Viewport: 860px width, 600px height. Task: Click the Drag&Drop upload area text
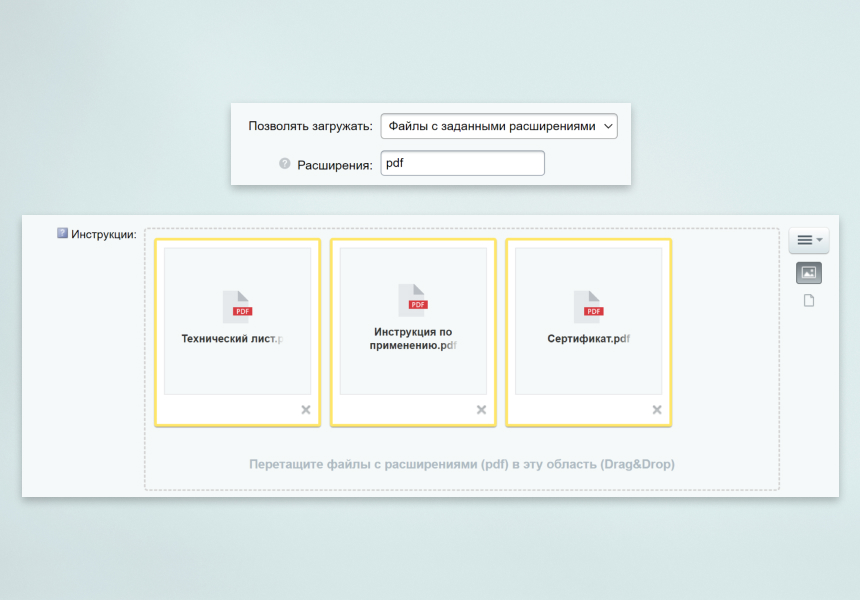click(x=462, y=464)
